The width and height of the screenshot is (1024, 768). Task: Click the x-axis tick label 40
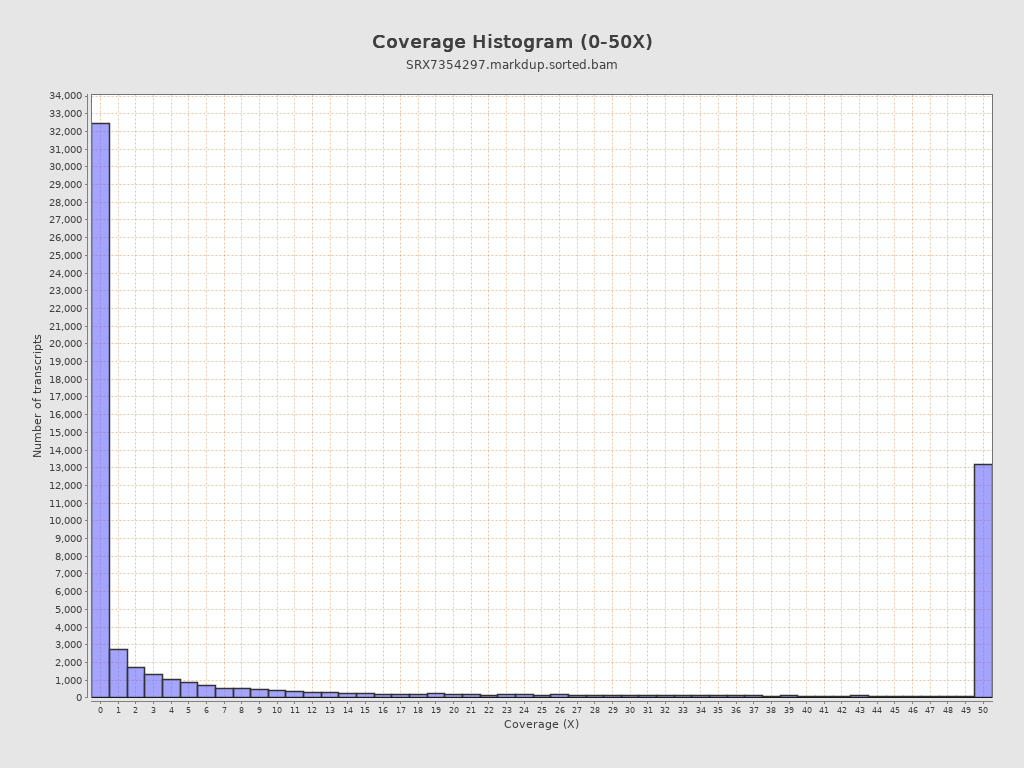click(x=806, y=710)
